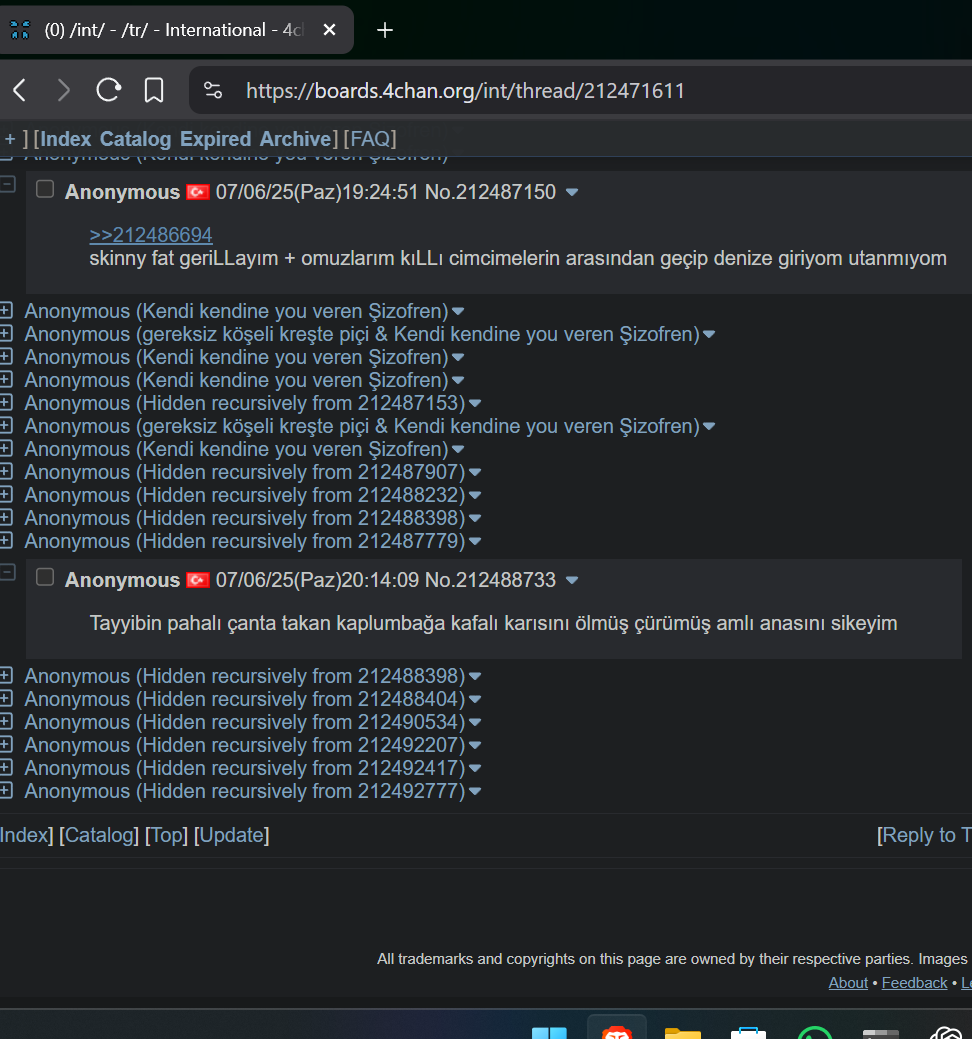
Task: Open a new browser tab
Action: pos(384,30)
